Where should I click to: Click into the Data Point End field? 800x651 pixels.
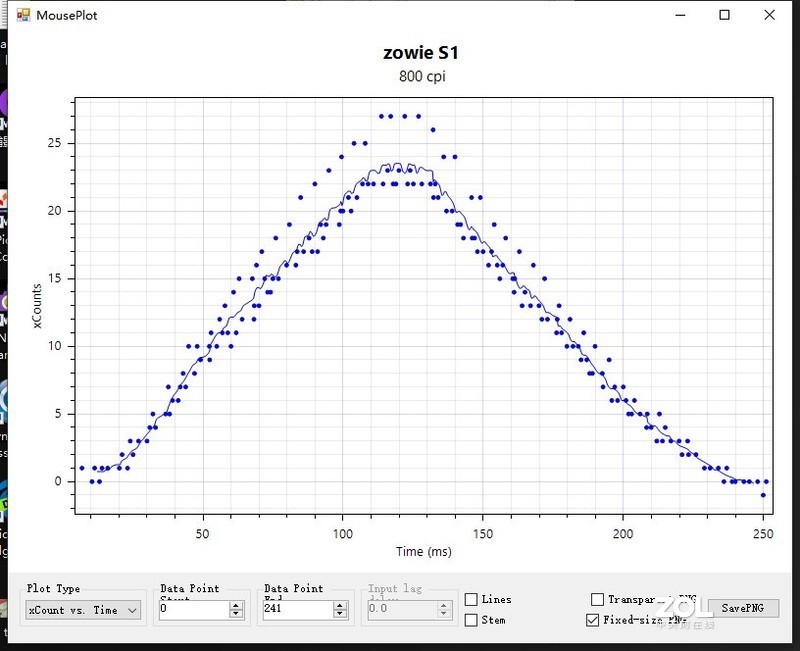(298, 609)
